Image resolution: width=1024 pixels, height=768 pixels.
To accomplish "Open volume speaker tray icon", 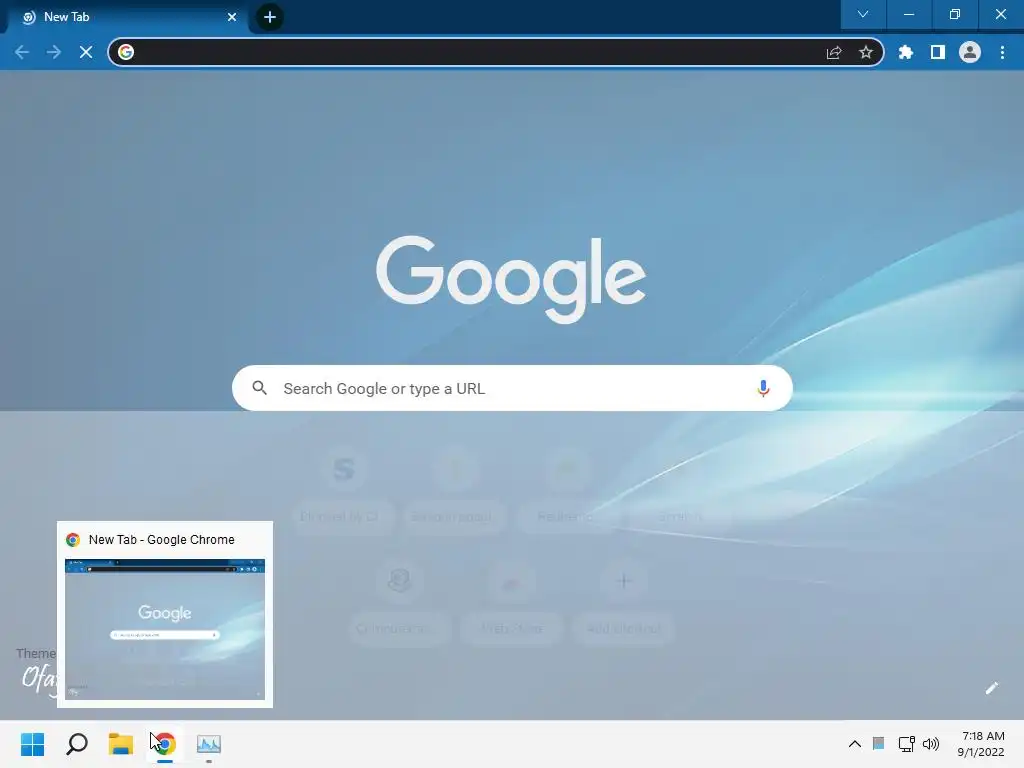I will [931, 744].
